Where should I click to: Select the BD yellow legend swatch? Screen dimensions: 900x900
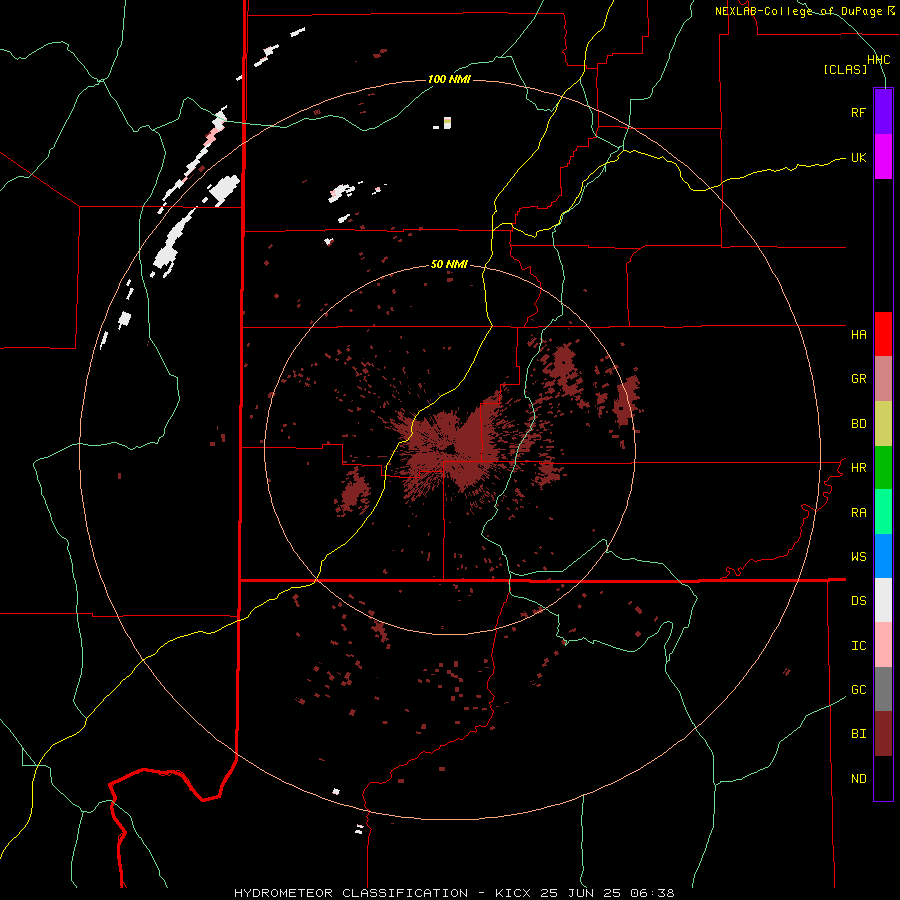(x=883, y=424)
